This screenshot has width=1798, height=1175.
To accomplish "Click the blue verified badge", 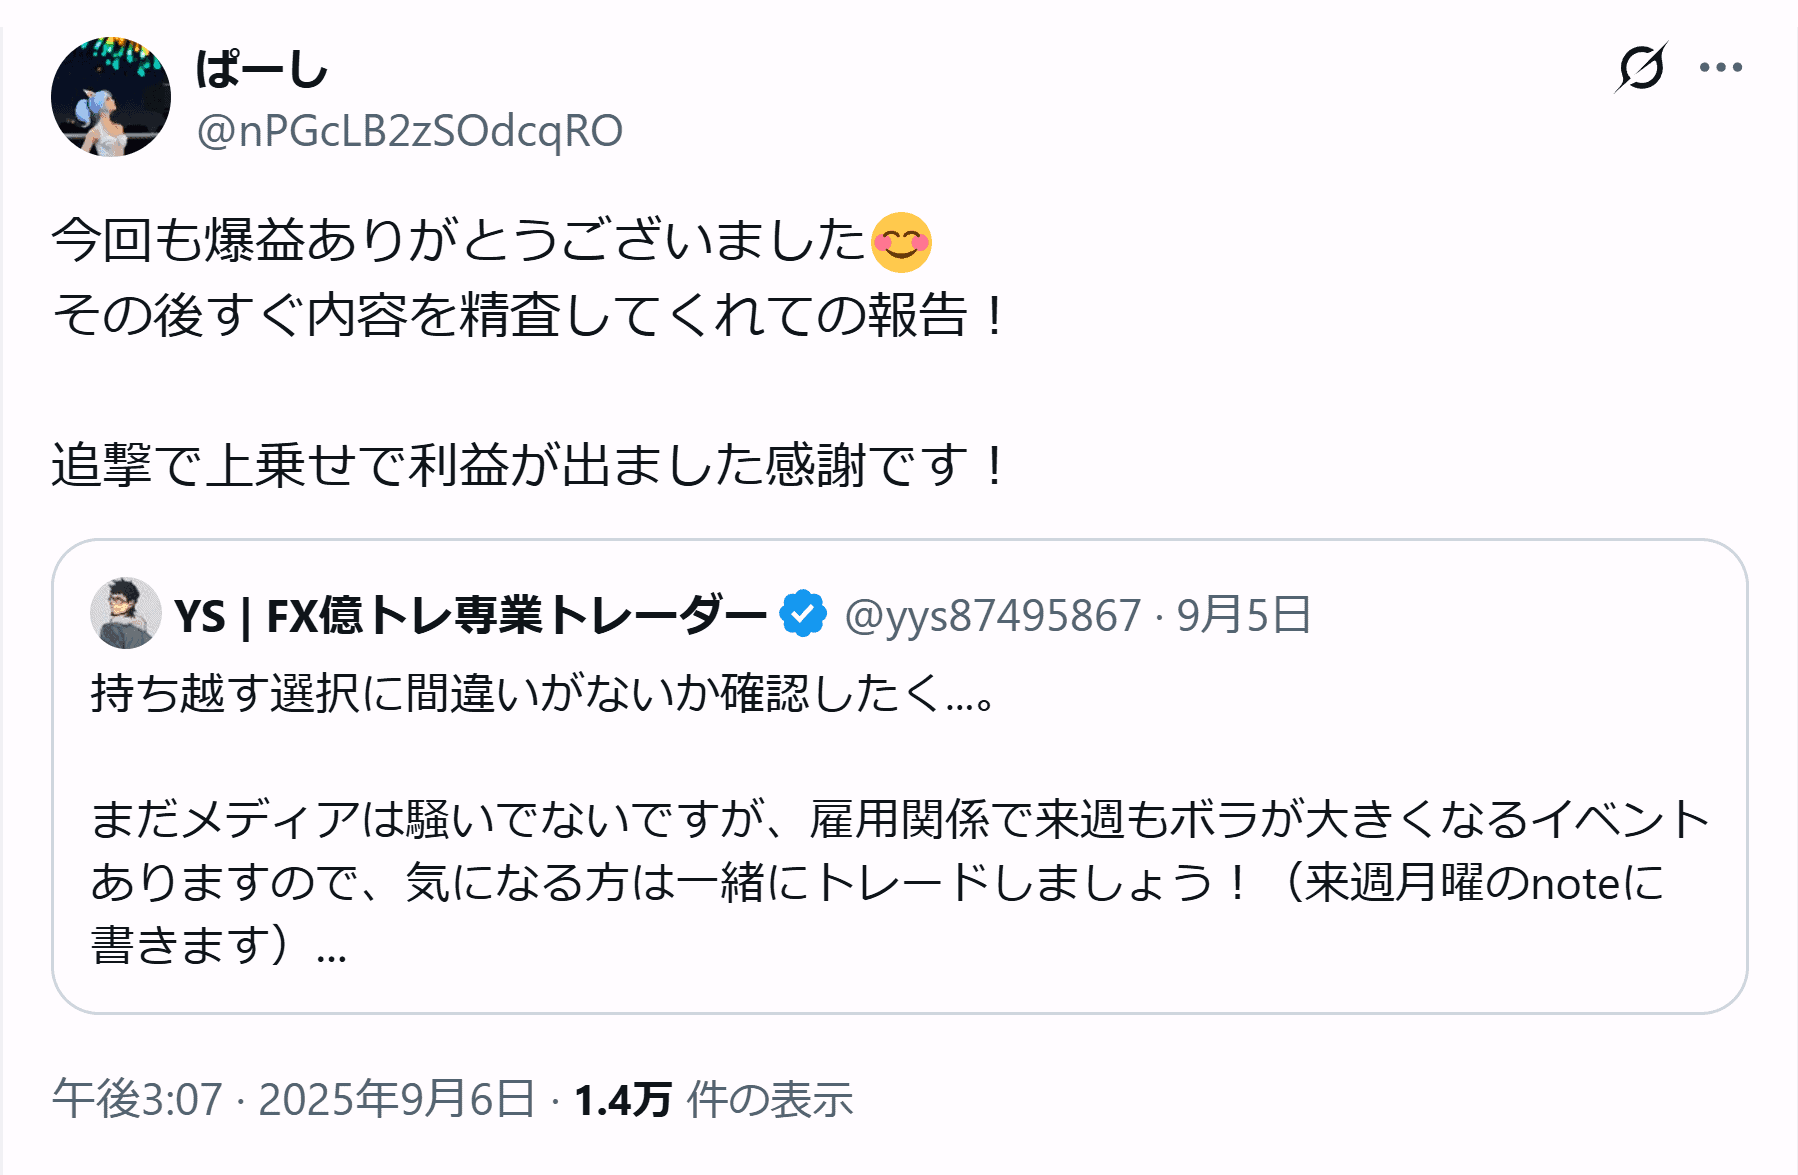I will click(x=803, y=614).
